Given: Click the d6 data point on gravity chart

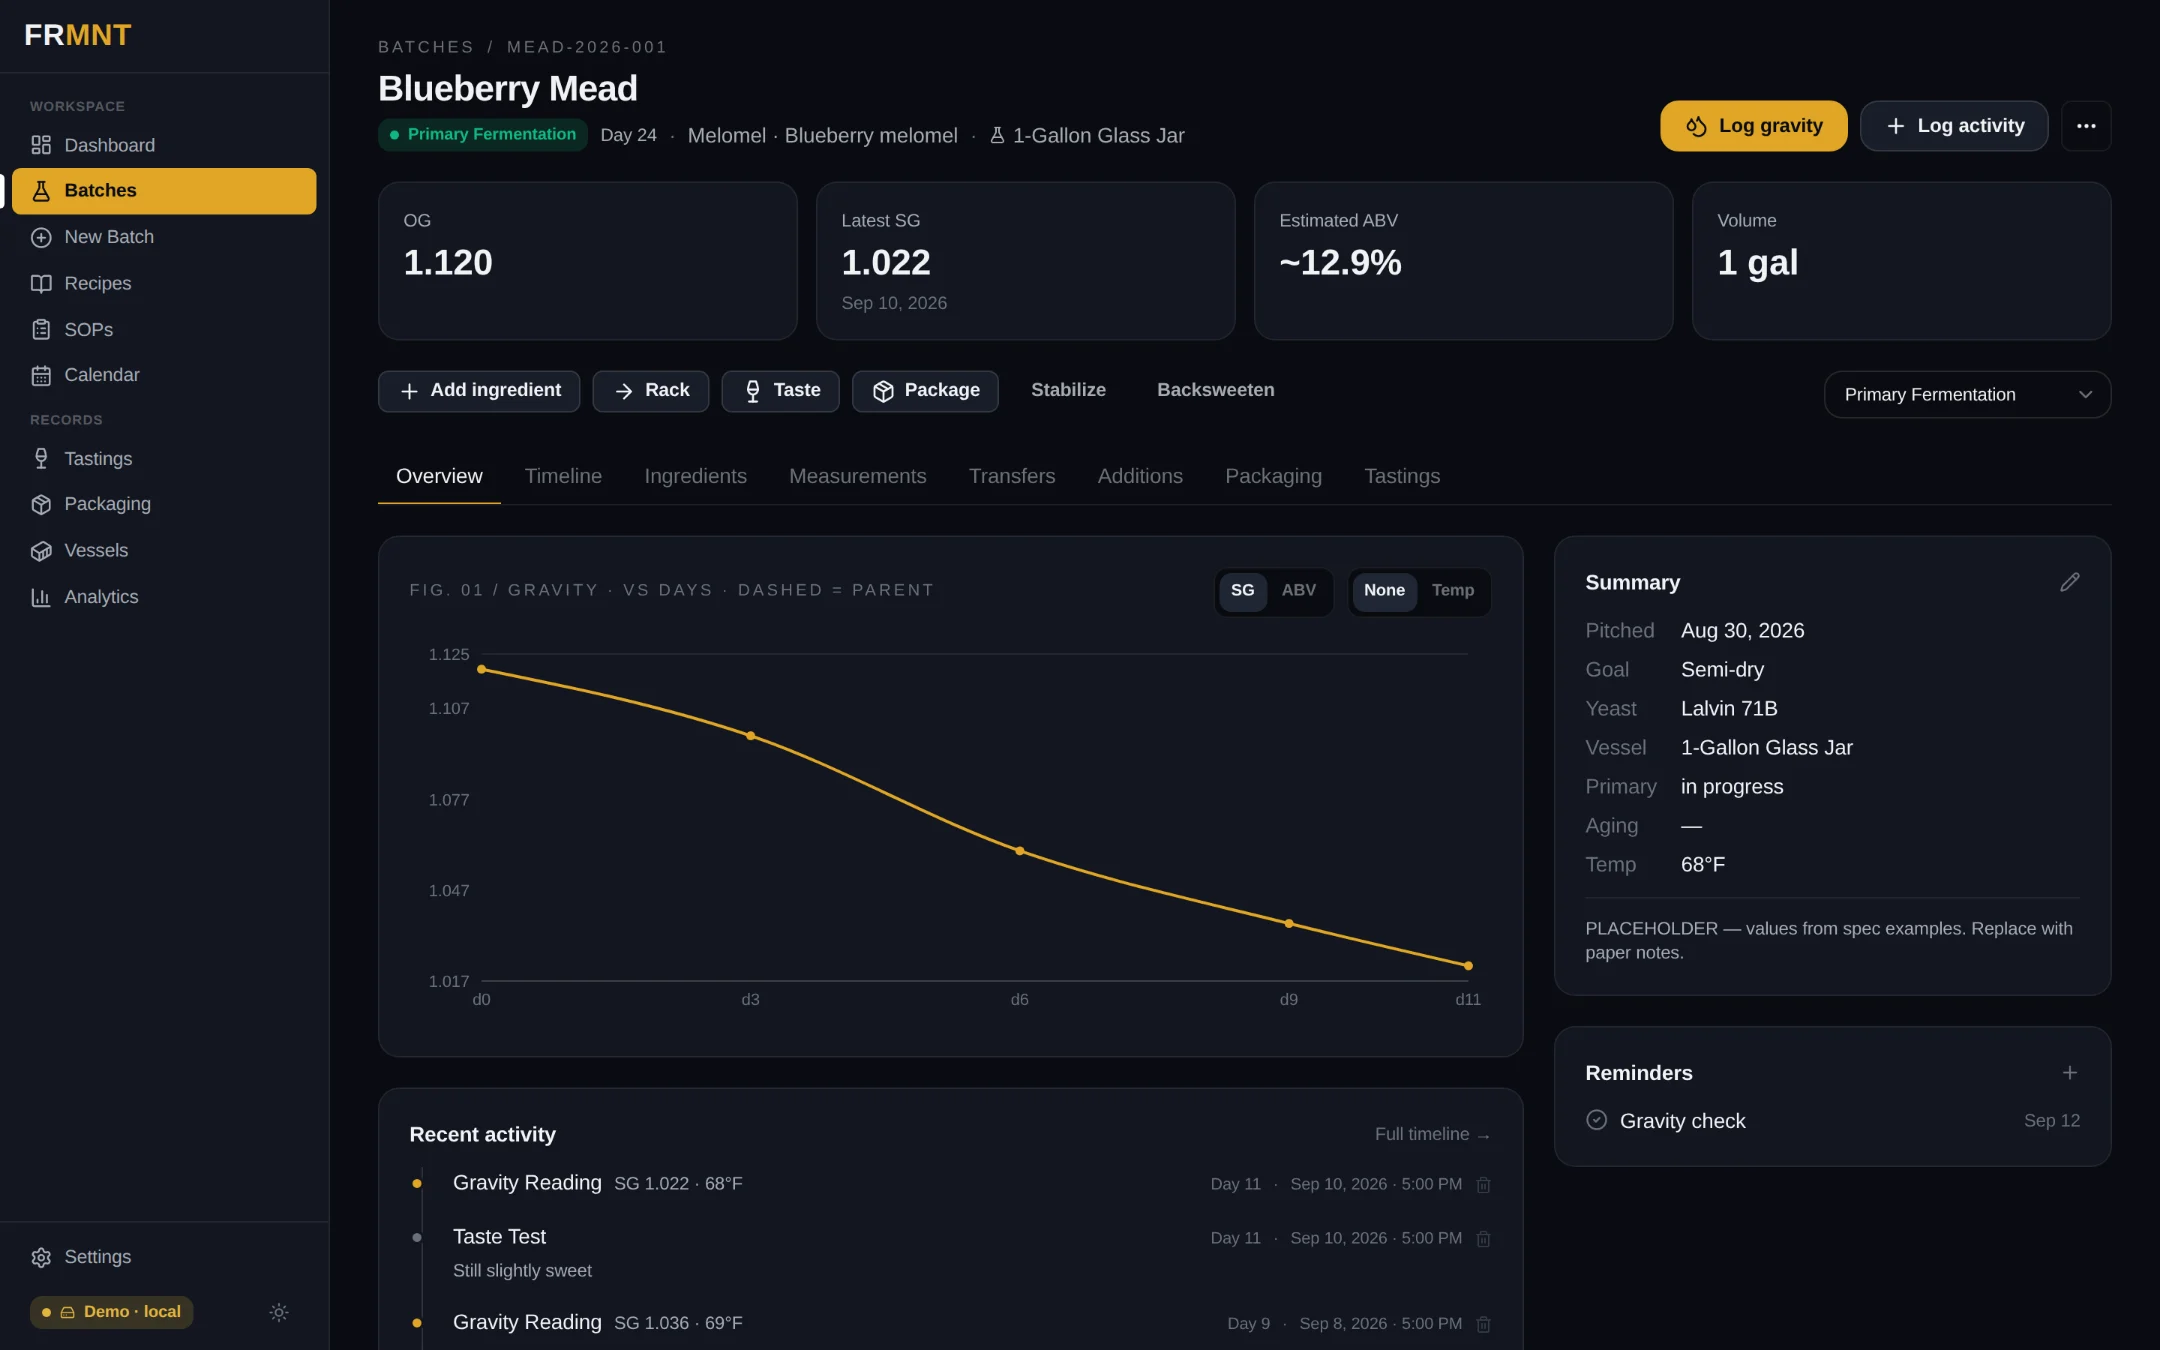Looking at the screenshot, I should point(1020,851).
